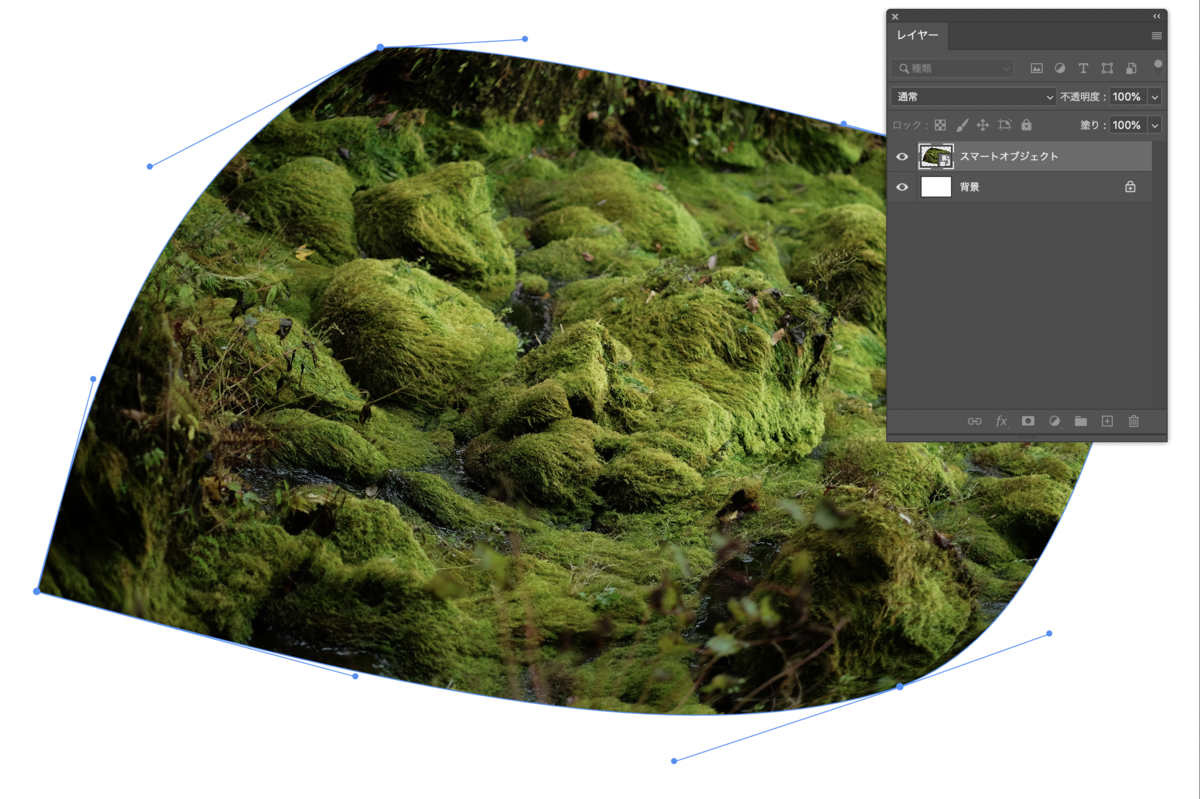Viewport: 1200px width, 799px height.
Task: Click the padlock on the 背景 layer
Action: (x=1130, y=187)
